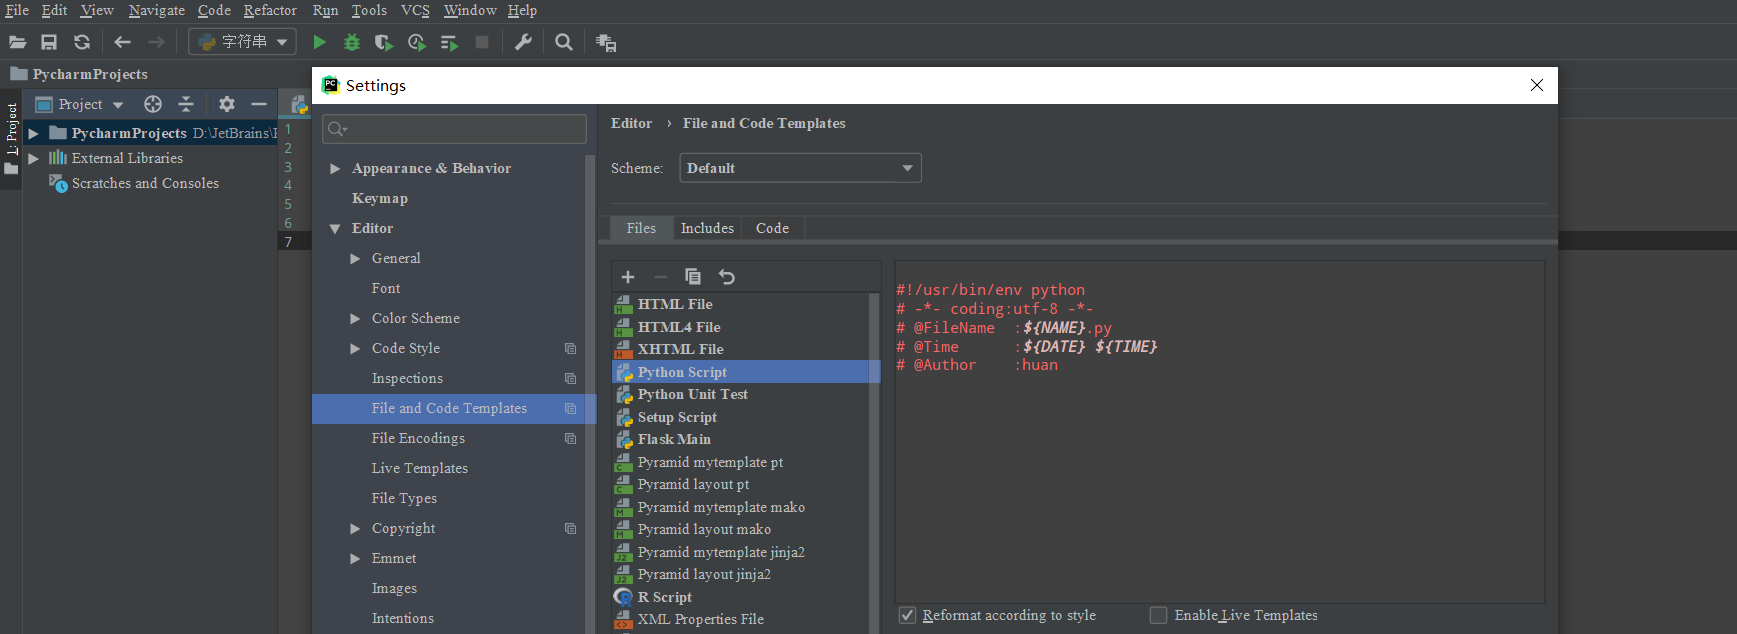Click the Open folder toolbar icon
This screenshot has height=634, width=1737.
[x=17, y=42]
